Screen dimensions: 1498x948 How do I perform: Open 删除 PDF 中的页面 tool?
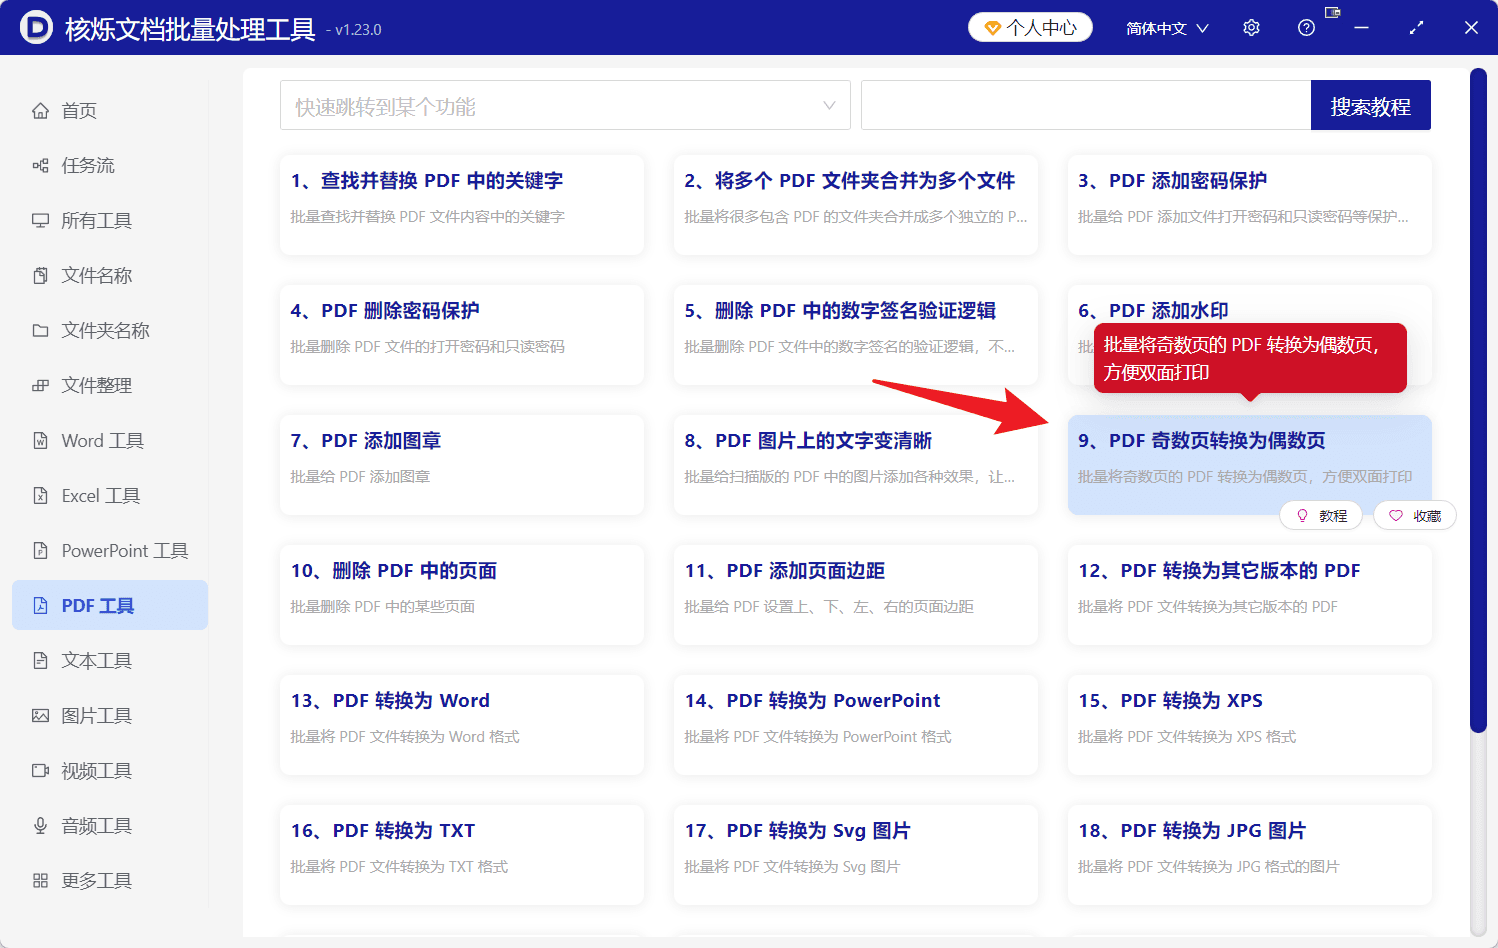pos(462,595)
